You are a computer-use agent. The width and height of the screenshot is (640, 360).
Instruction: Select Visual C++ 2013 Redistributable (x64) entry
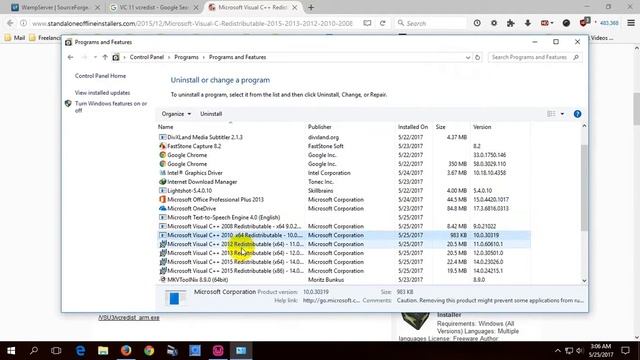(x=344, y=253)
